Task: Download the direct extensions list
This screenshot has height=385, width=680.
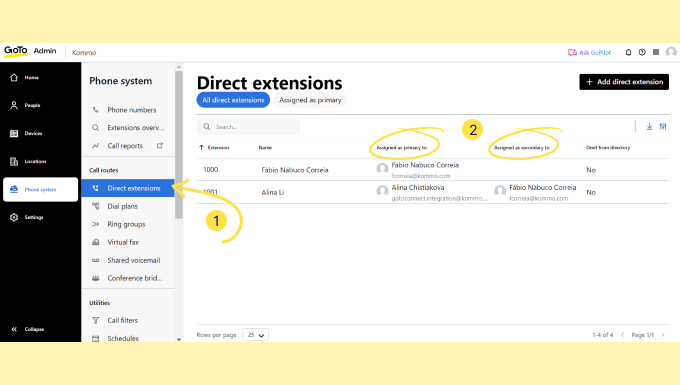Action: pos(649,127)
